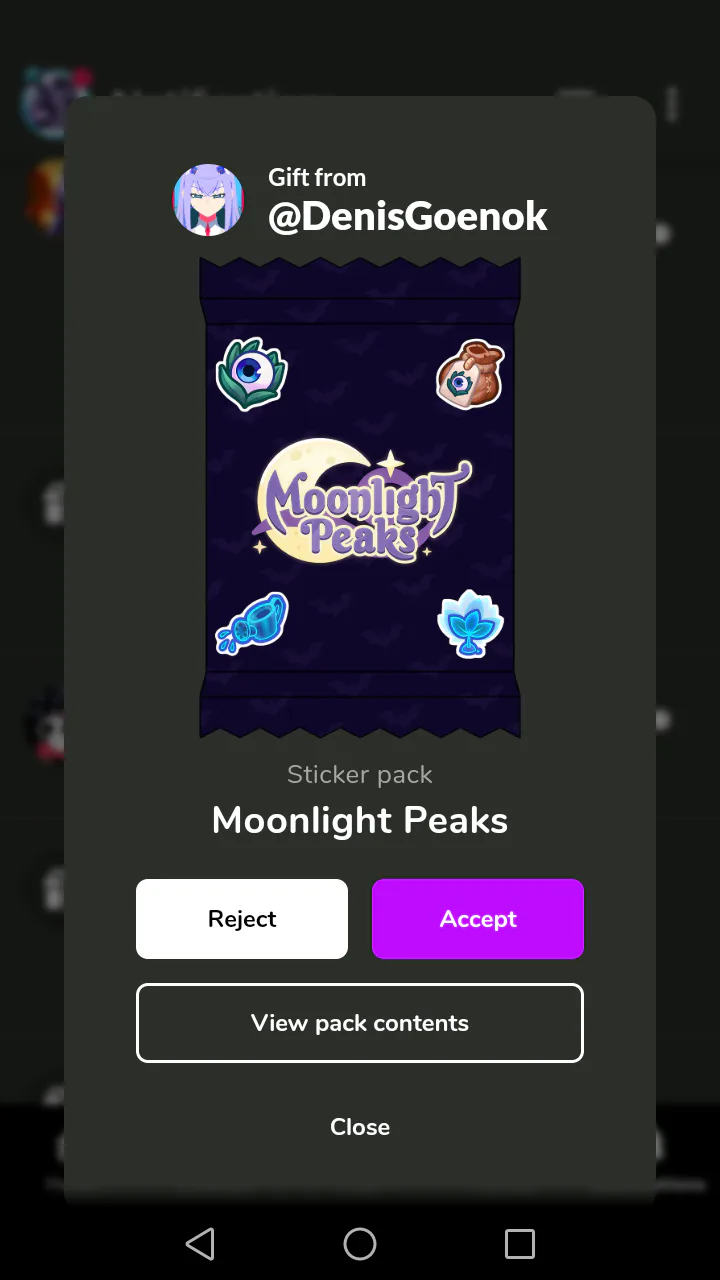720x1280 pixels.
Task: Tap the blue watering can sticker
Action: click(x=252, y=622)
